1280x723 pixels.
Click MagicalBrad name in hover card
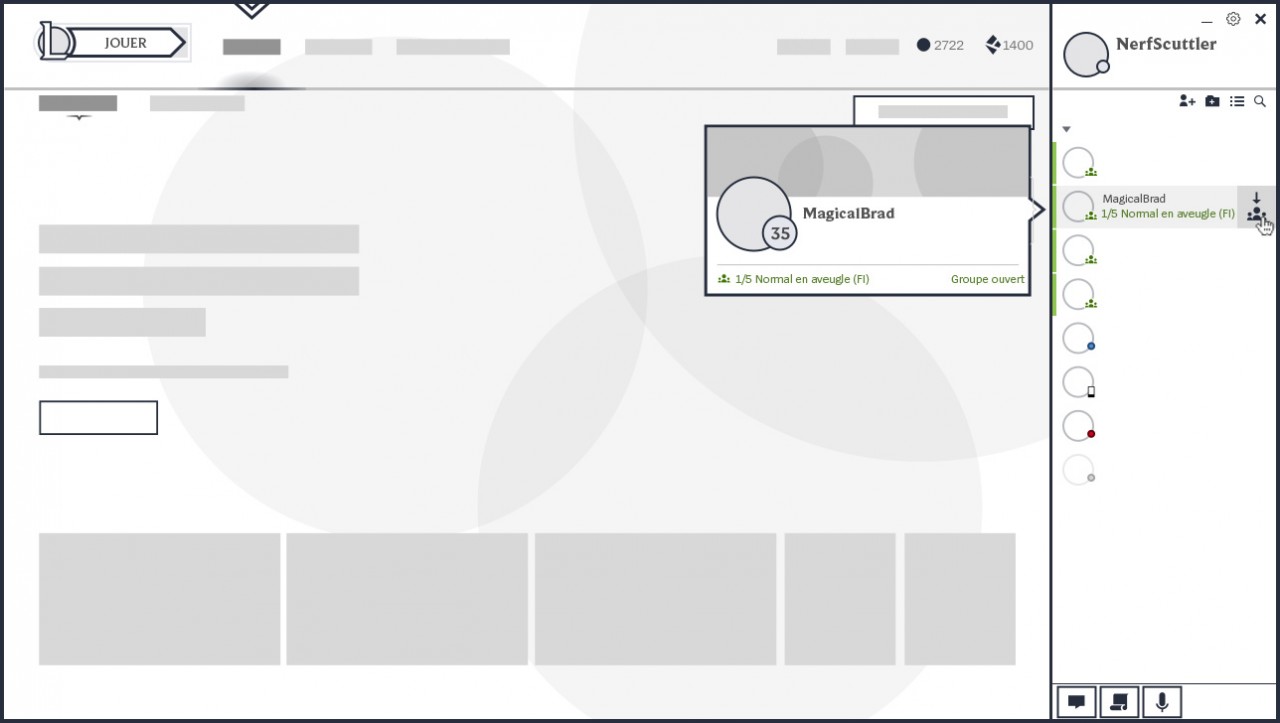point(849,214)
